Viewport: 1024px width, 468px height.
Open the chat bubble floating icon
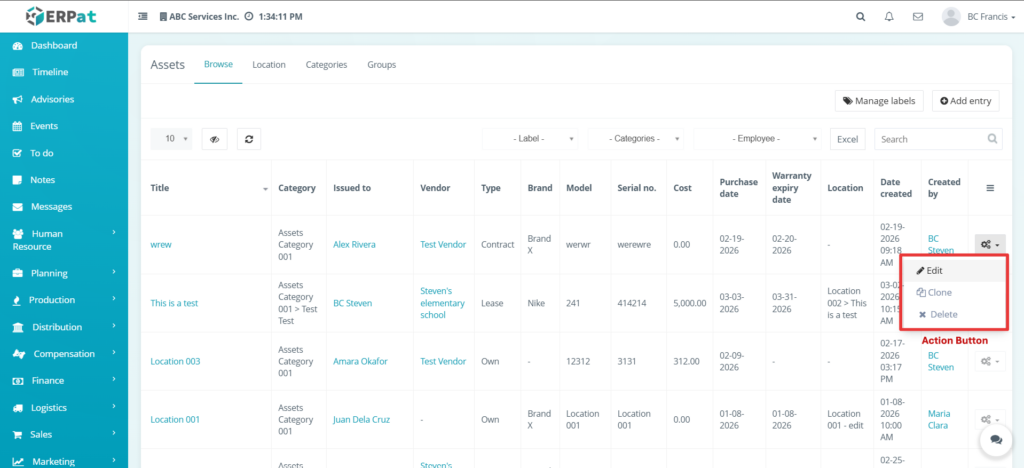click(995, 439)
